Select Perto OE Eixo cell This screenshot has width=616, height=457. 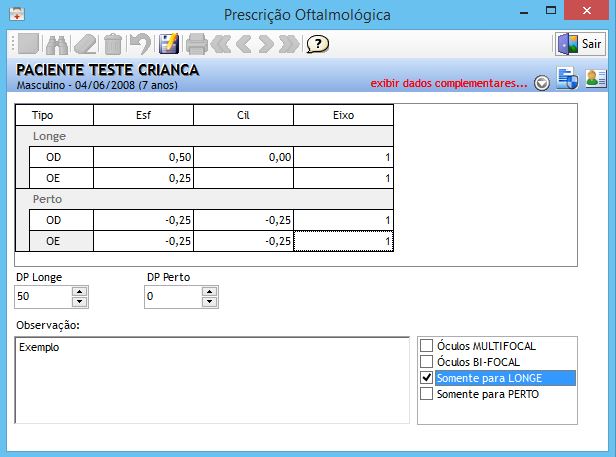343,241
